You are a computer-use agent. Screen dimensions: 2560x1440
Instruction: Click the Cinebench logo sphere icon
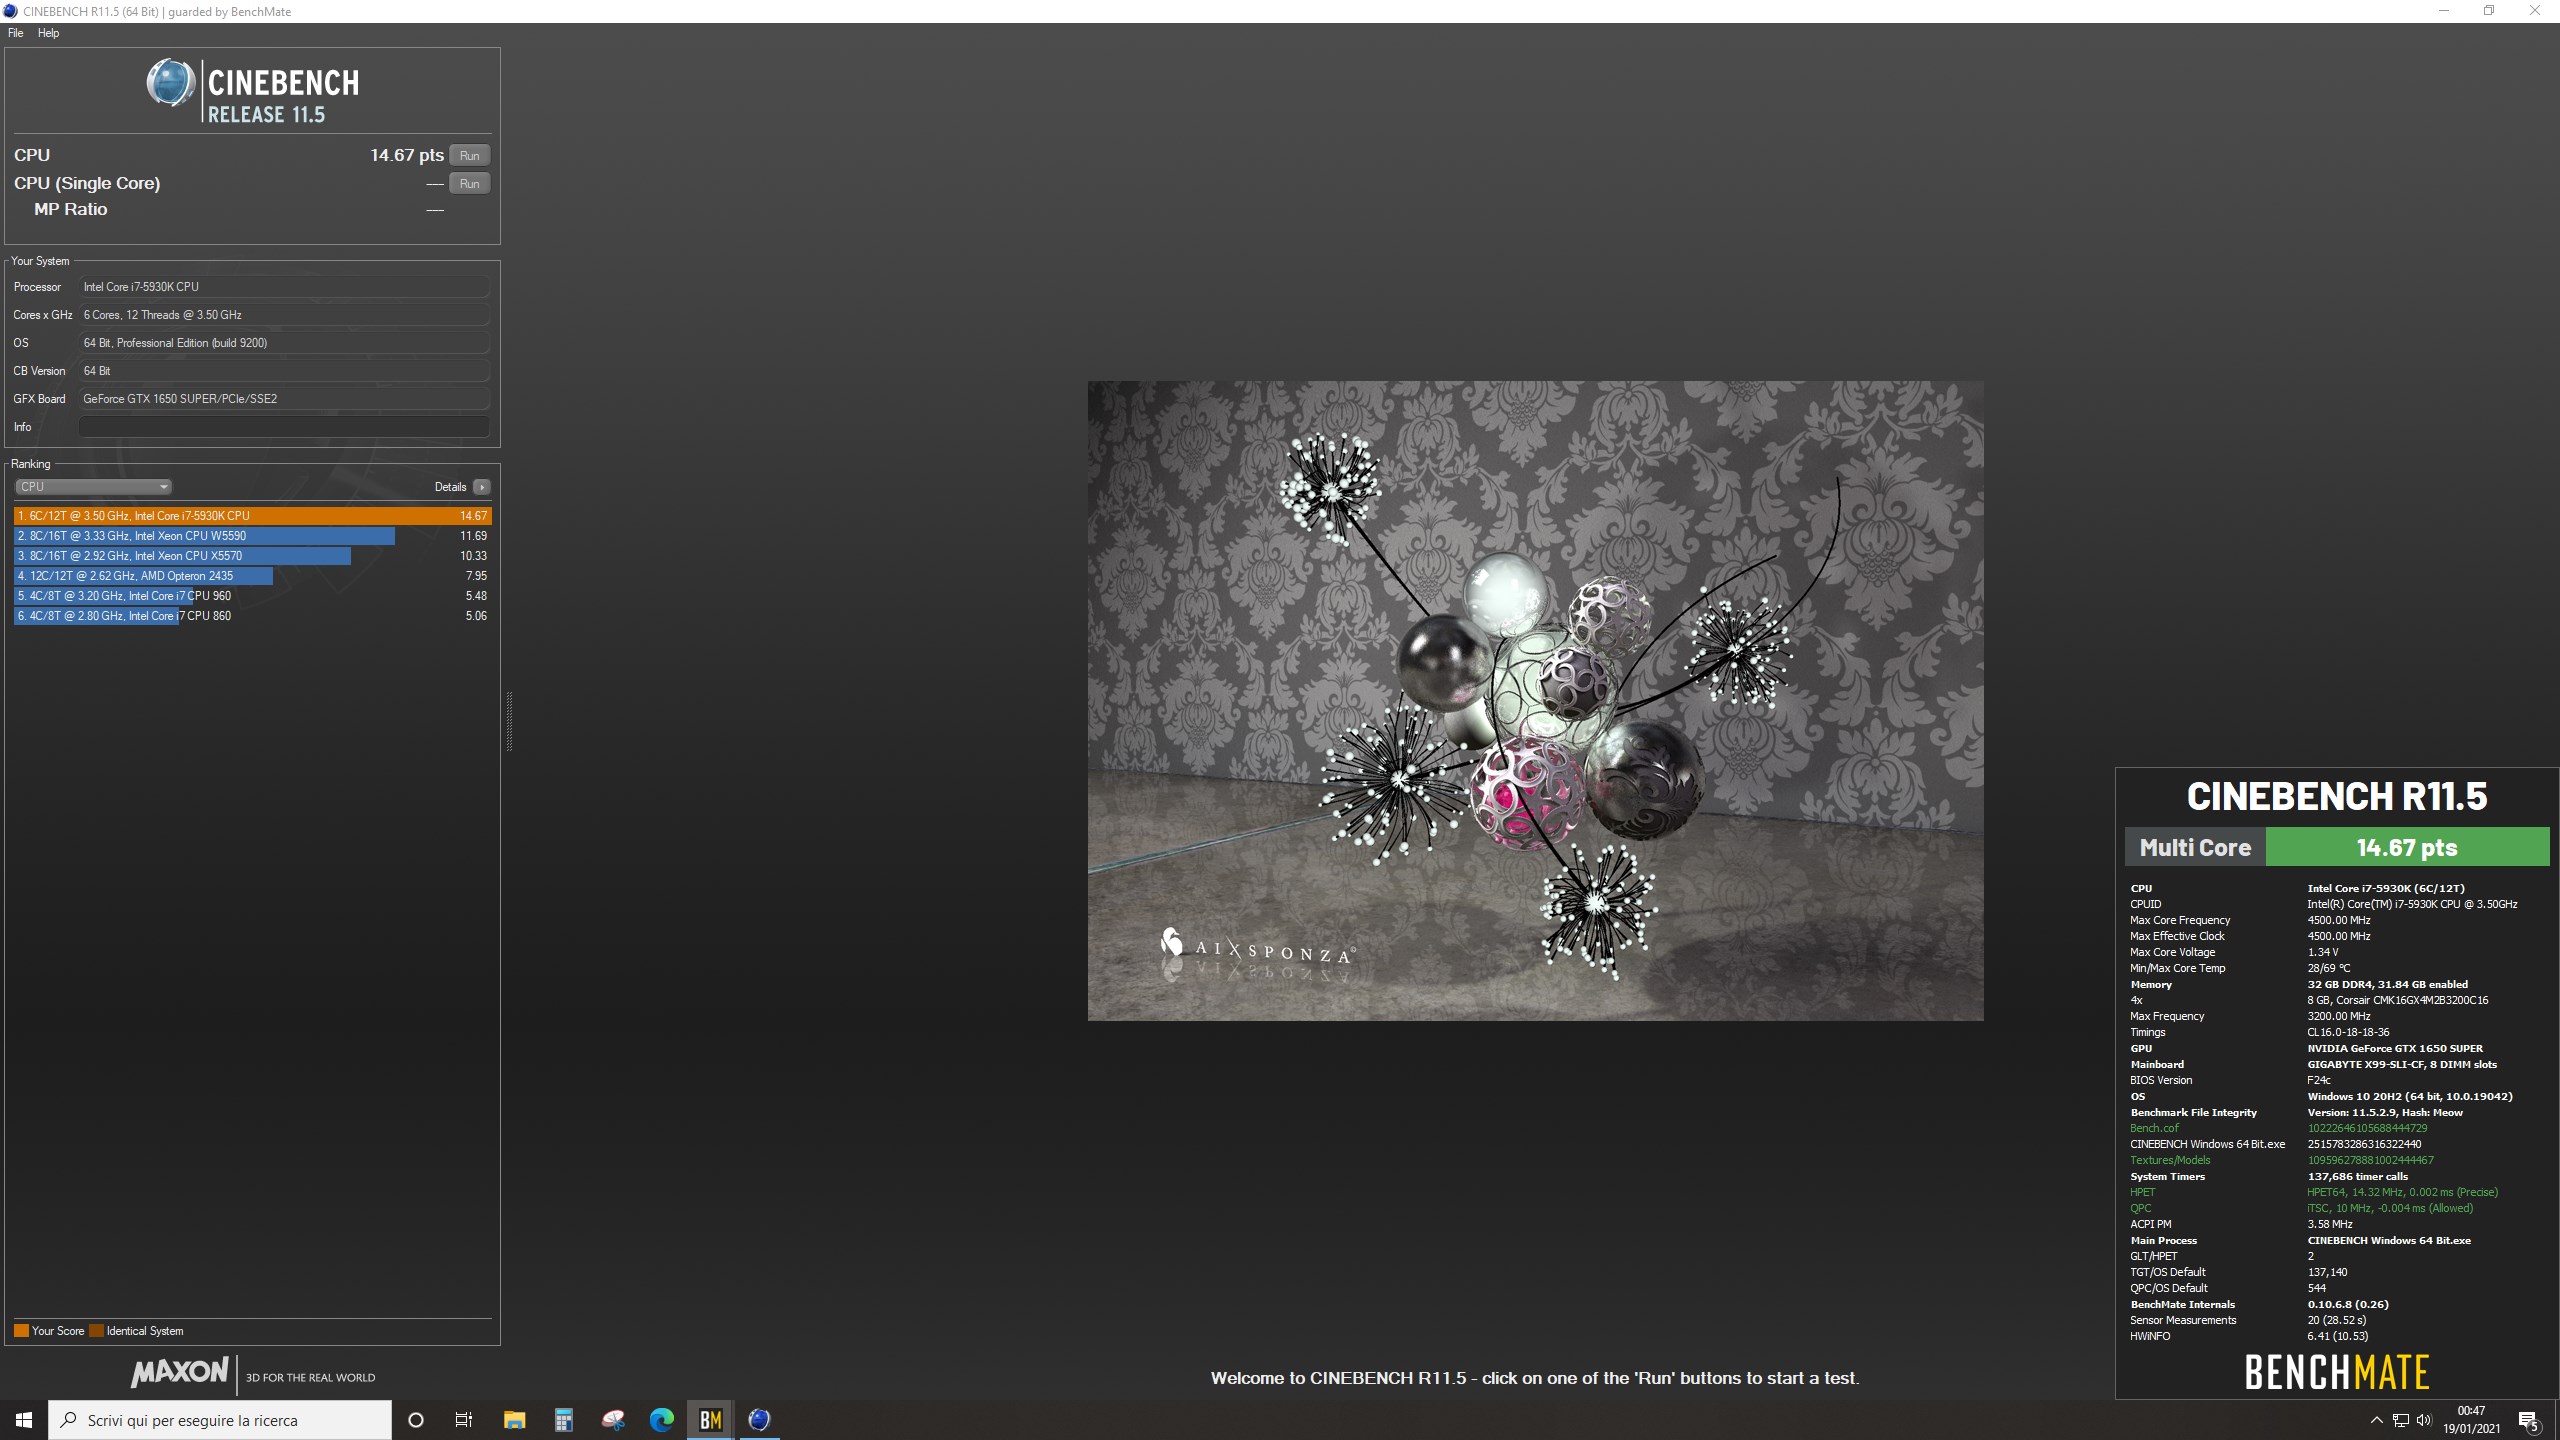[171, 82]
